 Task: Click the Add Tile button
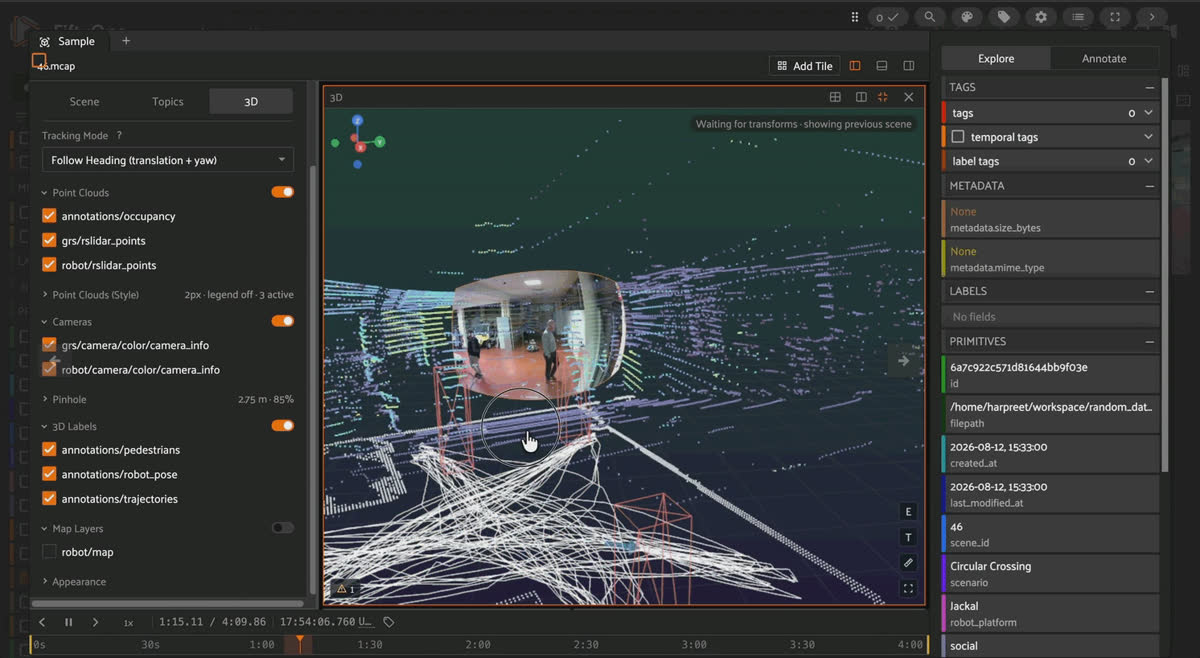coord(805,66)
